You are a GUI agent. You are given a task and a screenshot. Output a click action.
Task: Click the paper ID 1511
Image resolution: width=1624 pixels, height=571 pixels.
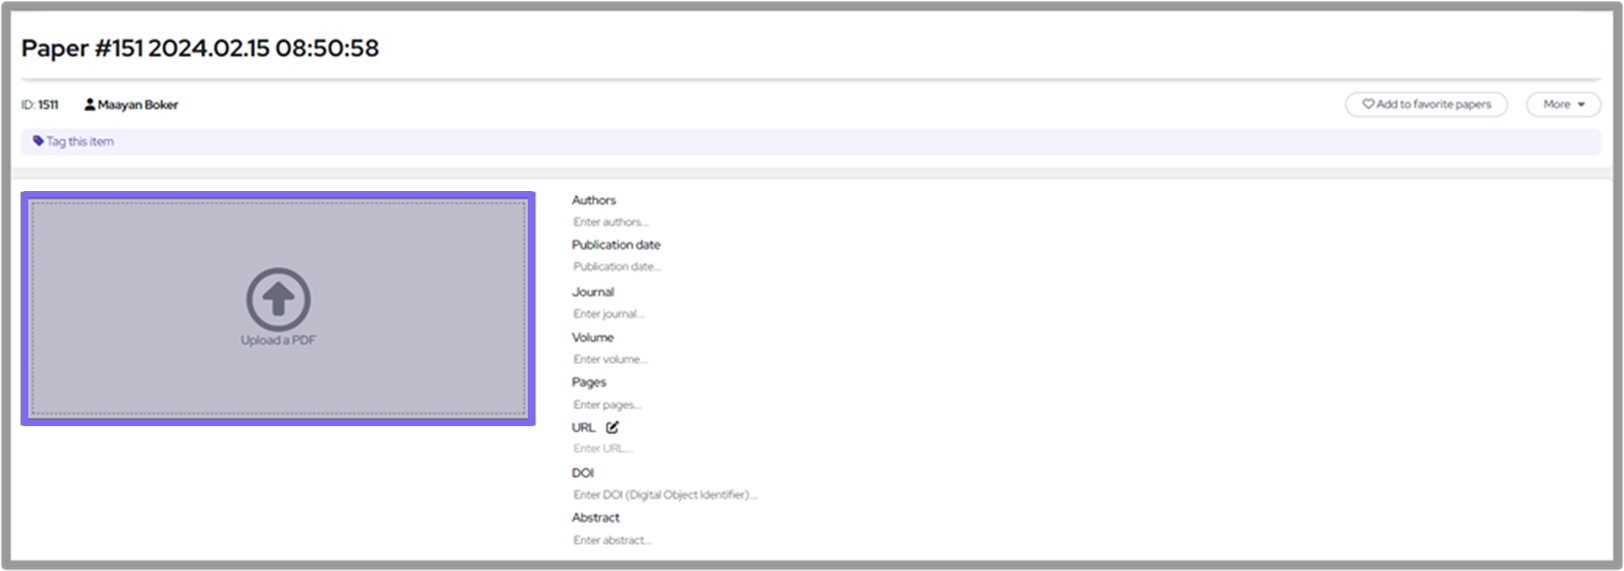point(47,104)
